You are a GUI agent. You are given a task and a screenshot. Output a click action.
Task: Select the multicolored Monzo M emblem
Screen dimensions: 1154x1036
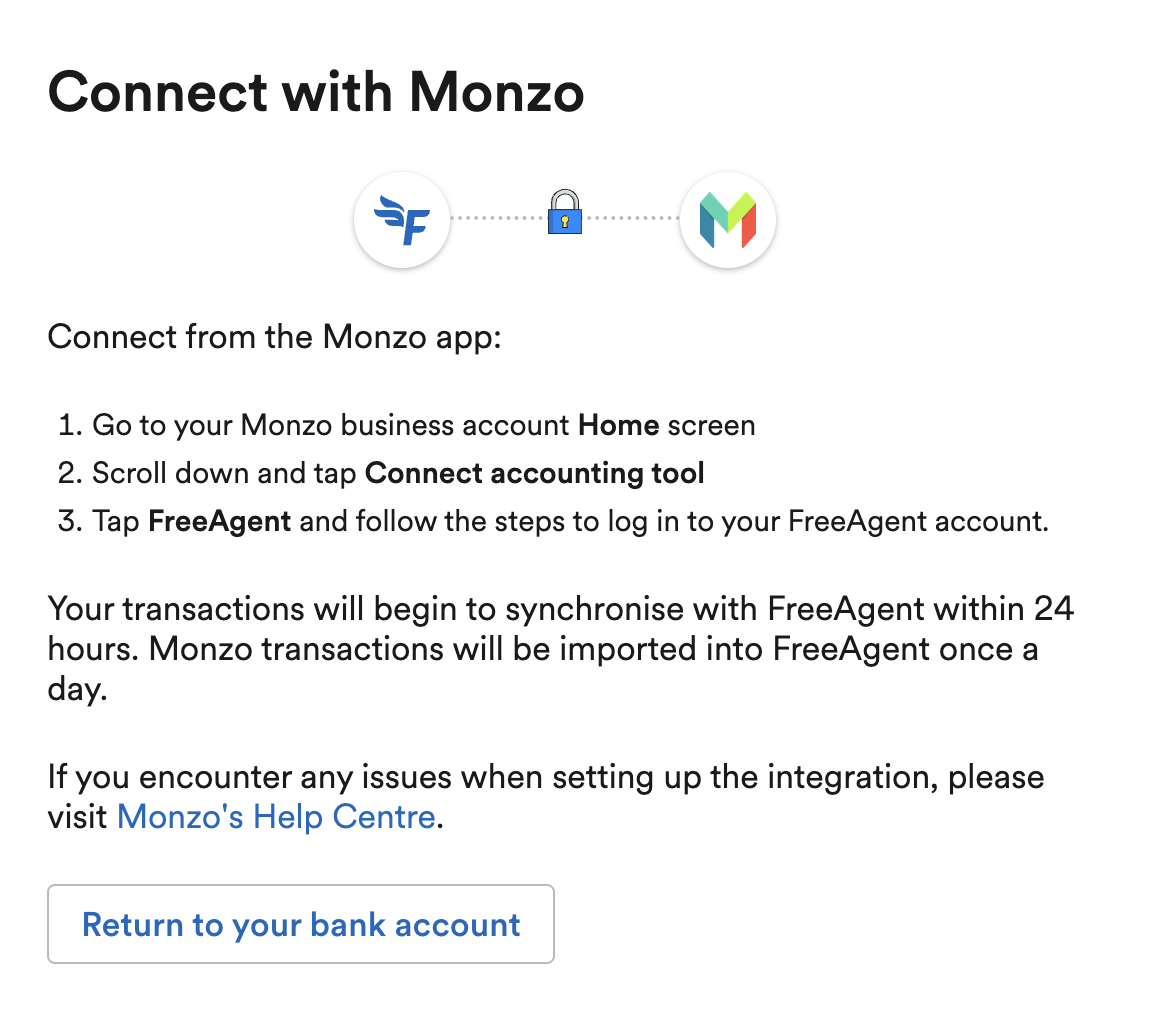point(728,220)
